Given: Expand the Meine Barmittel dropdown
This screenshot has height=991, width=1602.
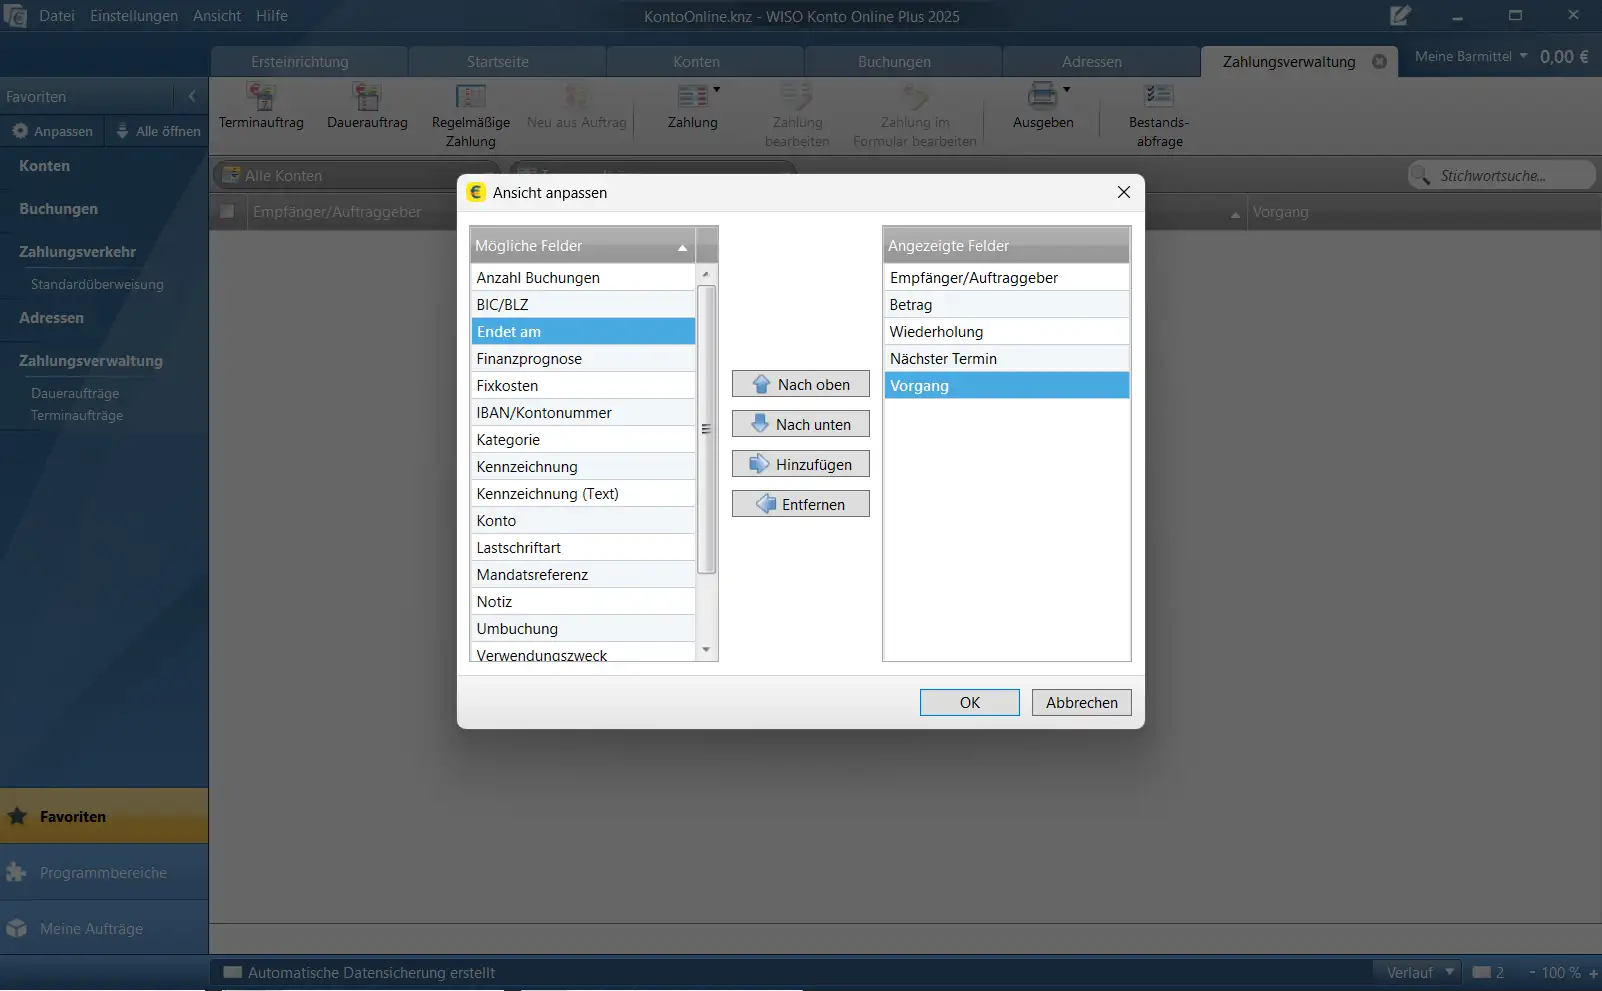Looking at the screenshot, I should [1523, 56].
